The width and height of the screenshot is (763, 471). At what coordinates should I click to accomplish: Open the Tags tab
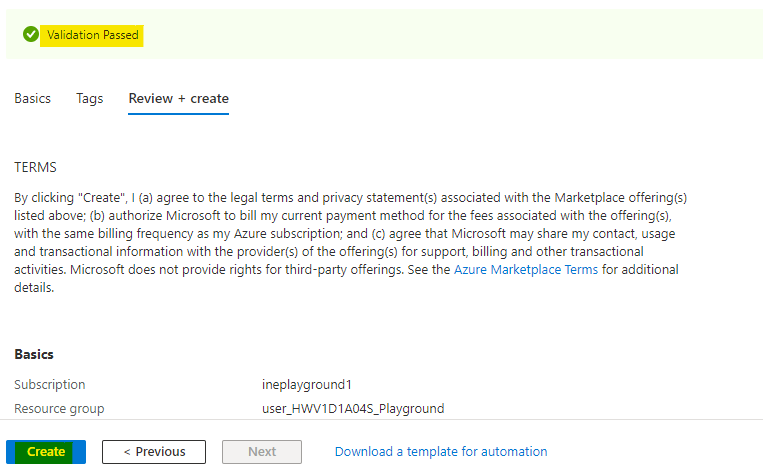[89, 99]
